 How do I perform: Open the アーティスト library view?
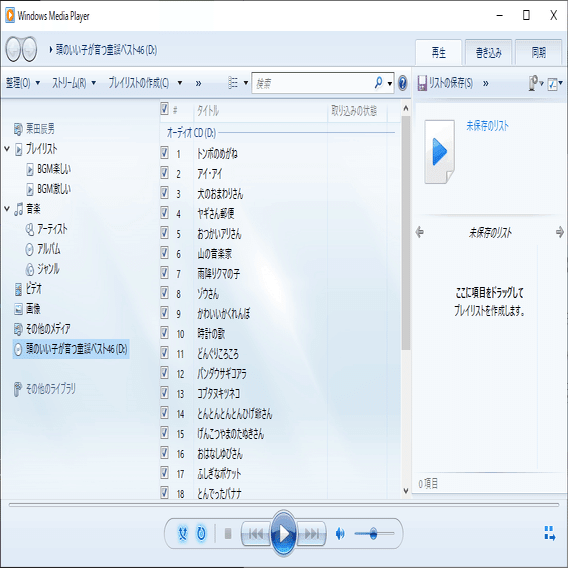tap(46, 229)
